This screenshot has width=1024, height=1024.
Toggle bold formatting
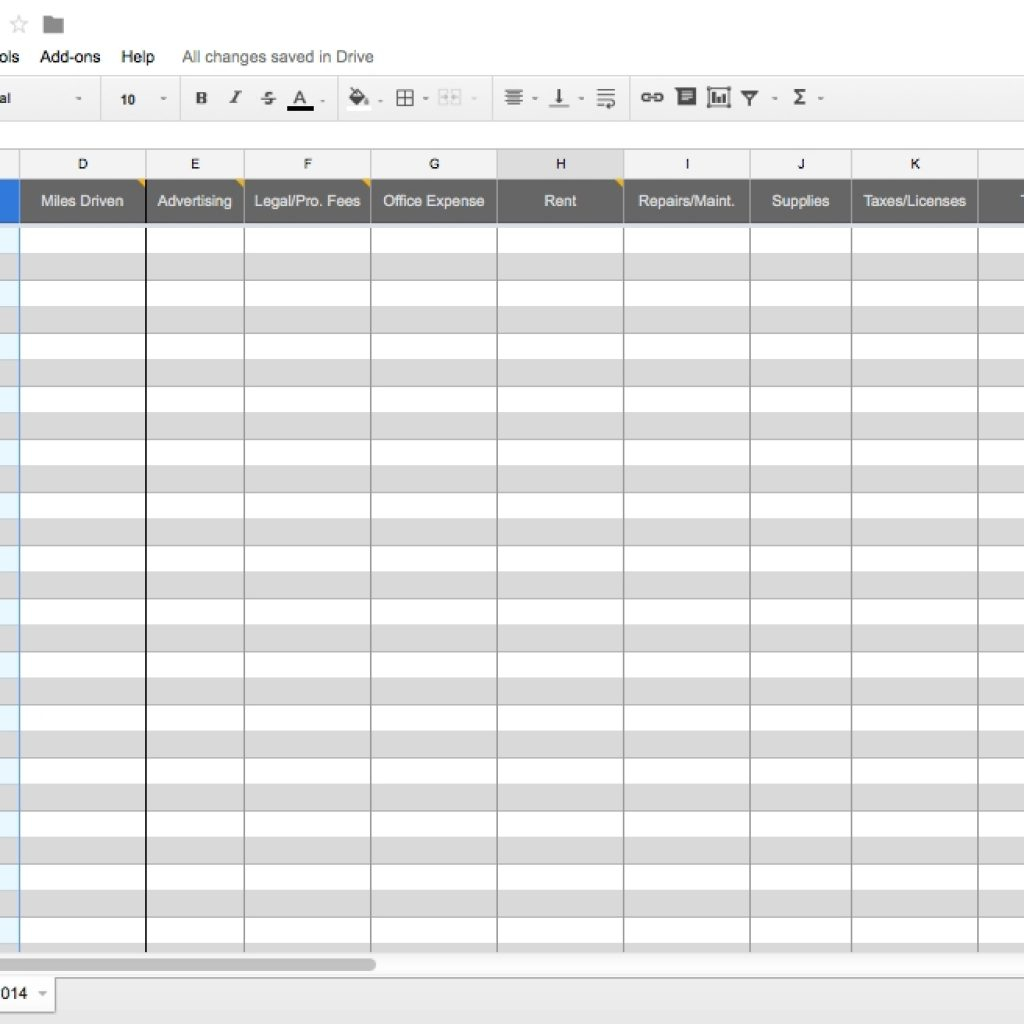(x=201, y=98)
